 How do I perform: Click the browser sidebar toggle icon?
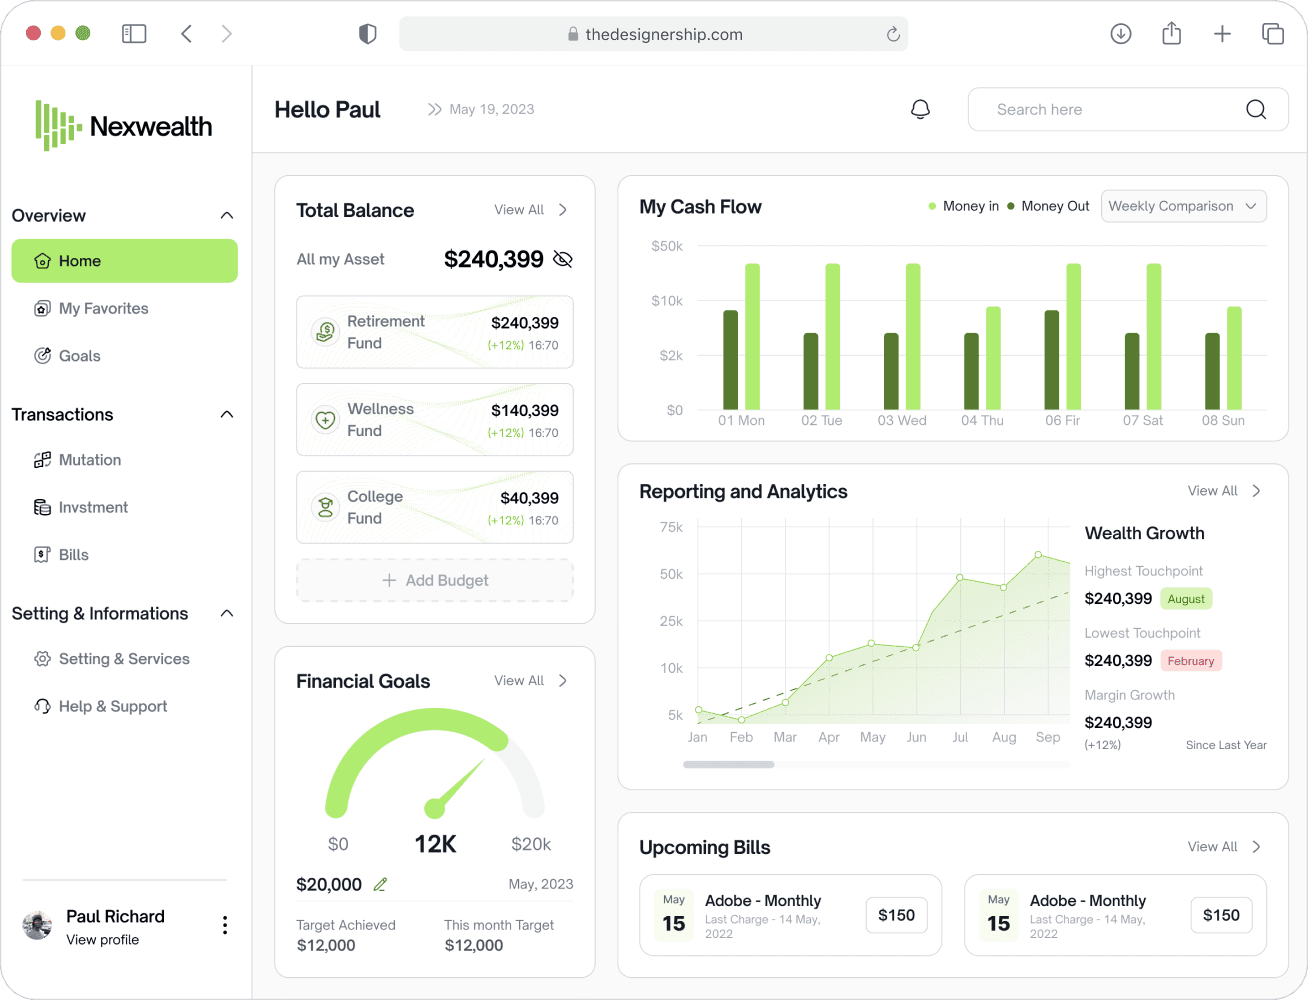click(134, 34)
